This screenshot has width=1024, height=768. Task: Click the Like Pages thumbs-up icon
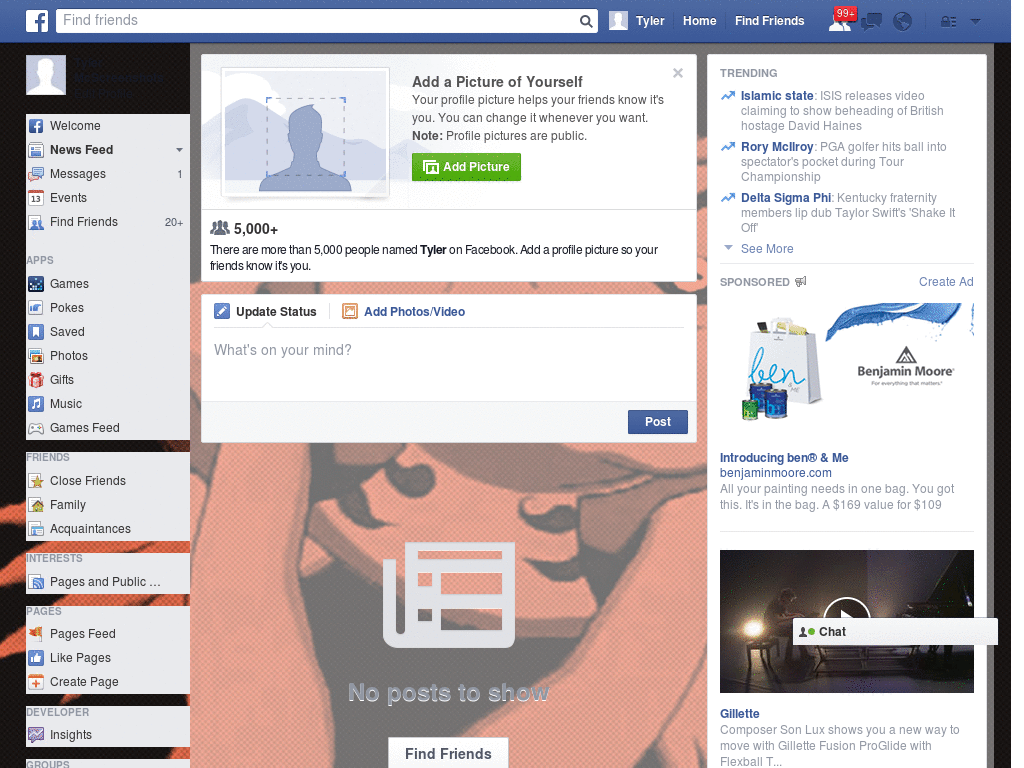coord(36,658)
